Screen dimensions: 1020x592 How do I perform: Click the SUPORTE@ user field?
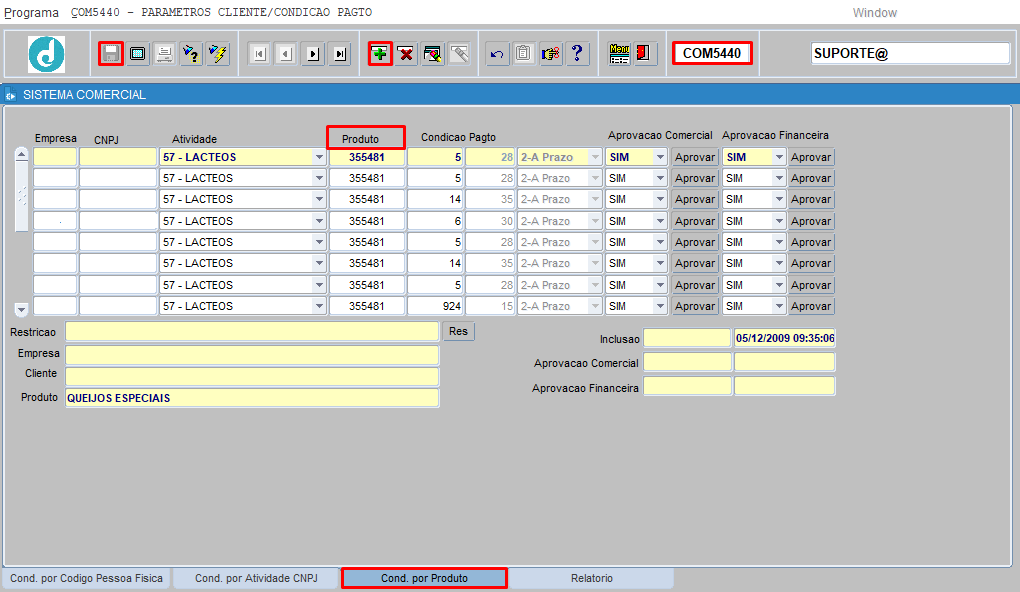pos(910,53)
